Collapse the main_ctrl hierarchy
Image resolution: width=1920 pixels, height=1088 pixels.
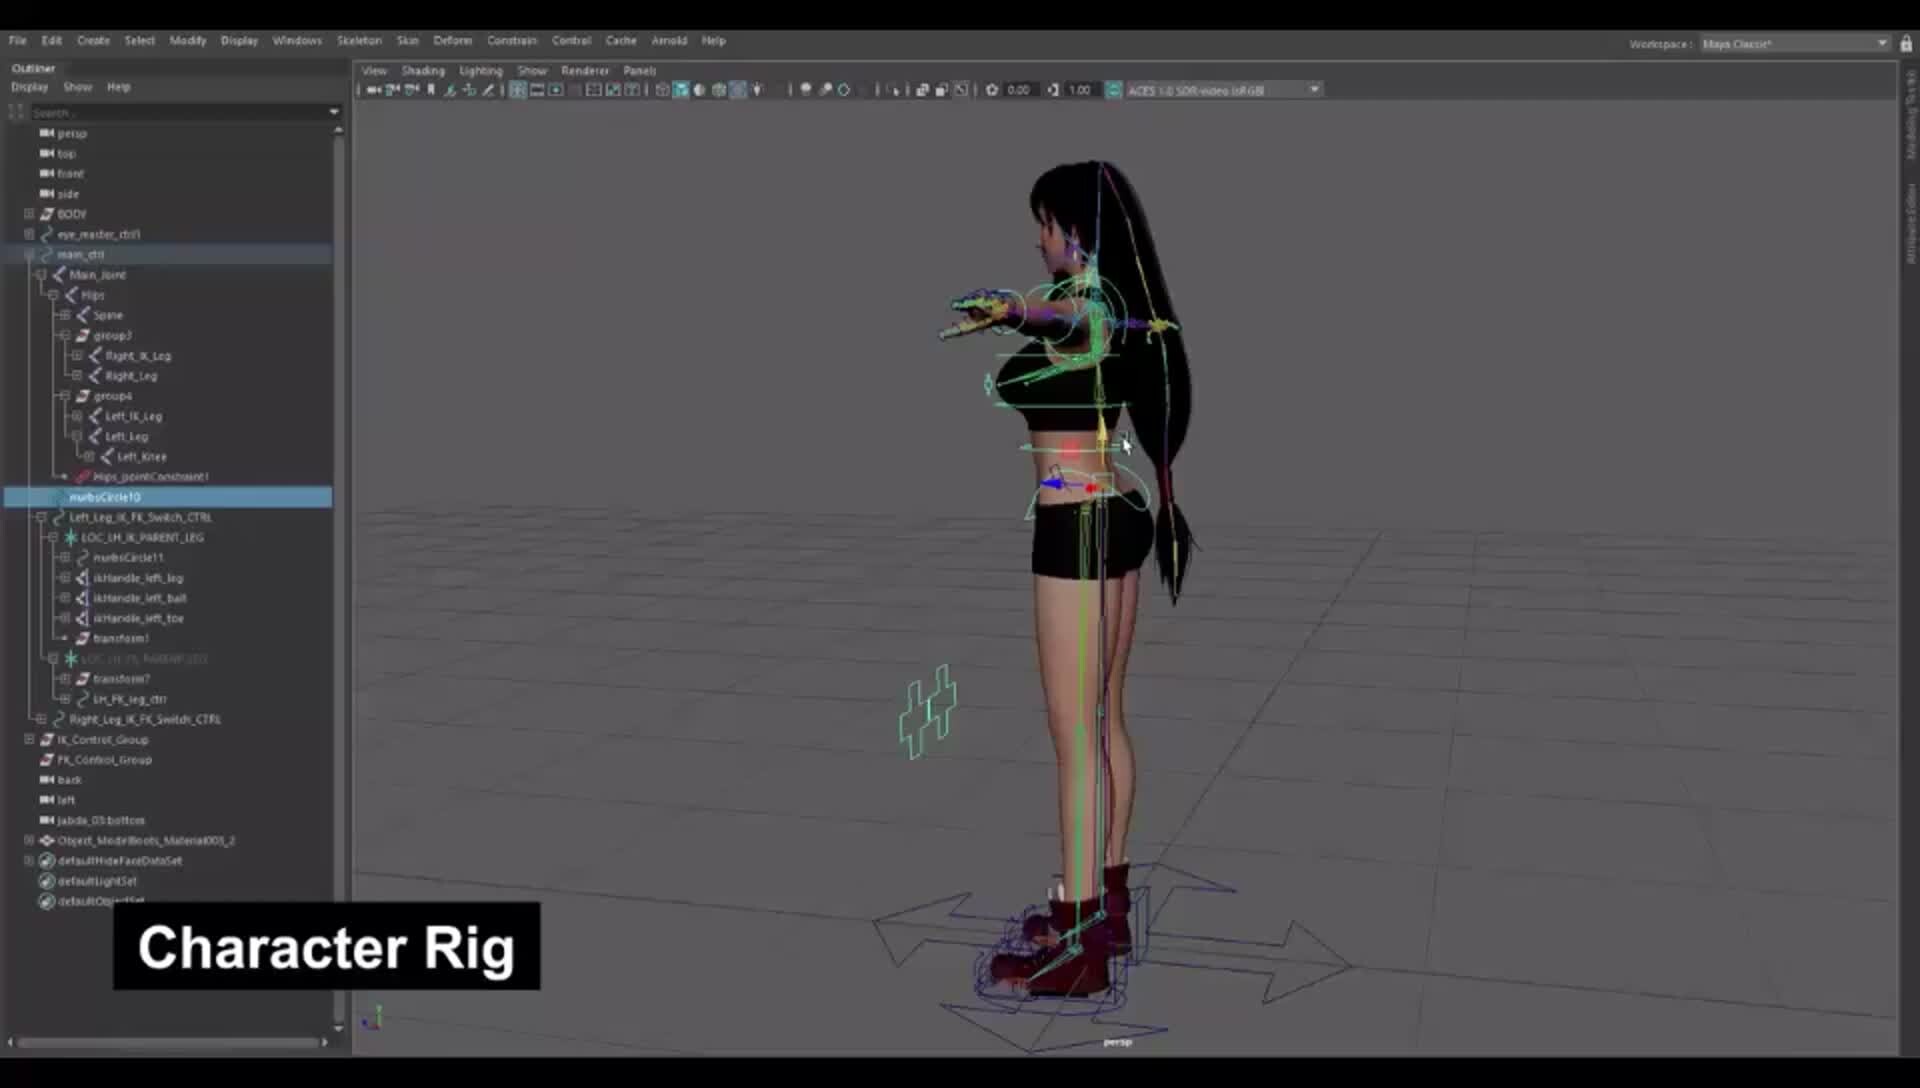[28, 254]
